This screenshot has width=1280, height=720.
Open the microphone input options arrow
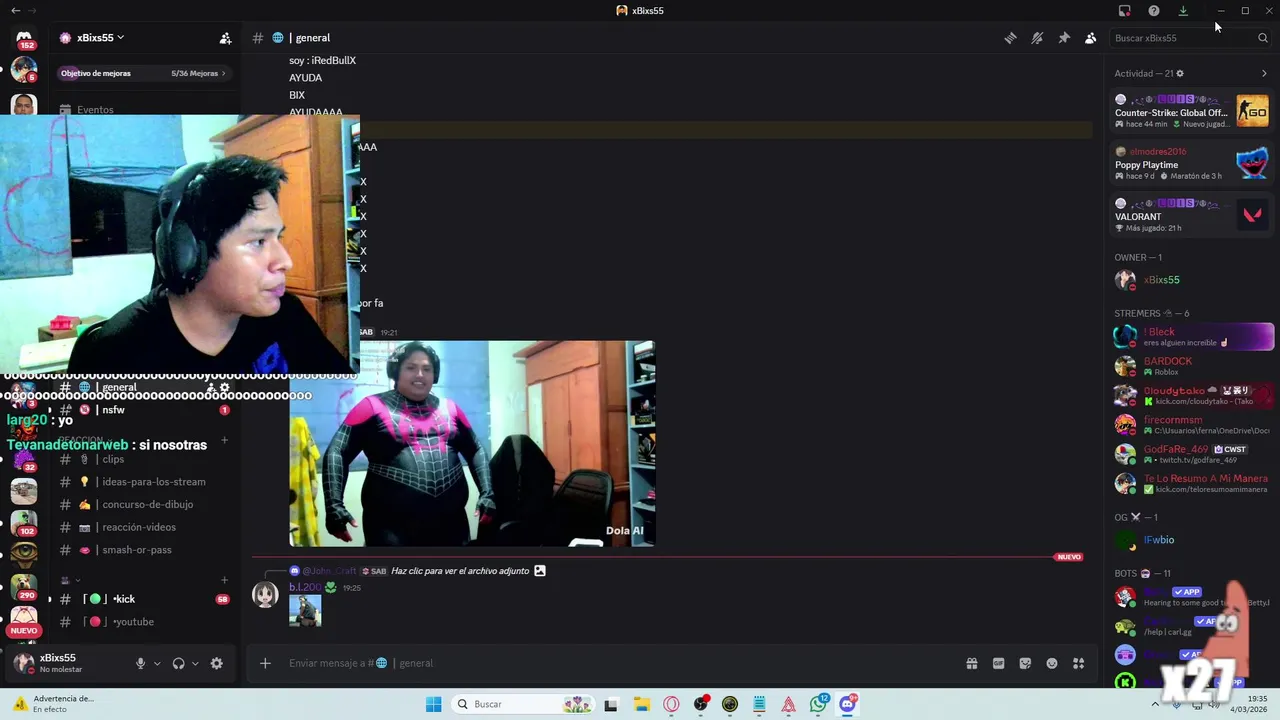(156, 663)
